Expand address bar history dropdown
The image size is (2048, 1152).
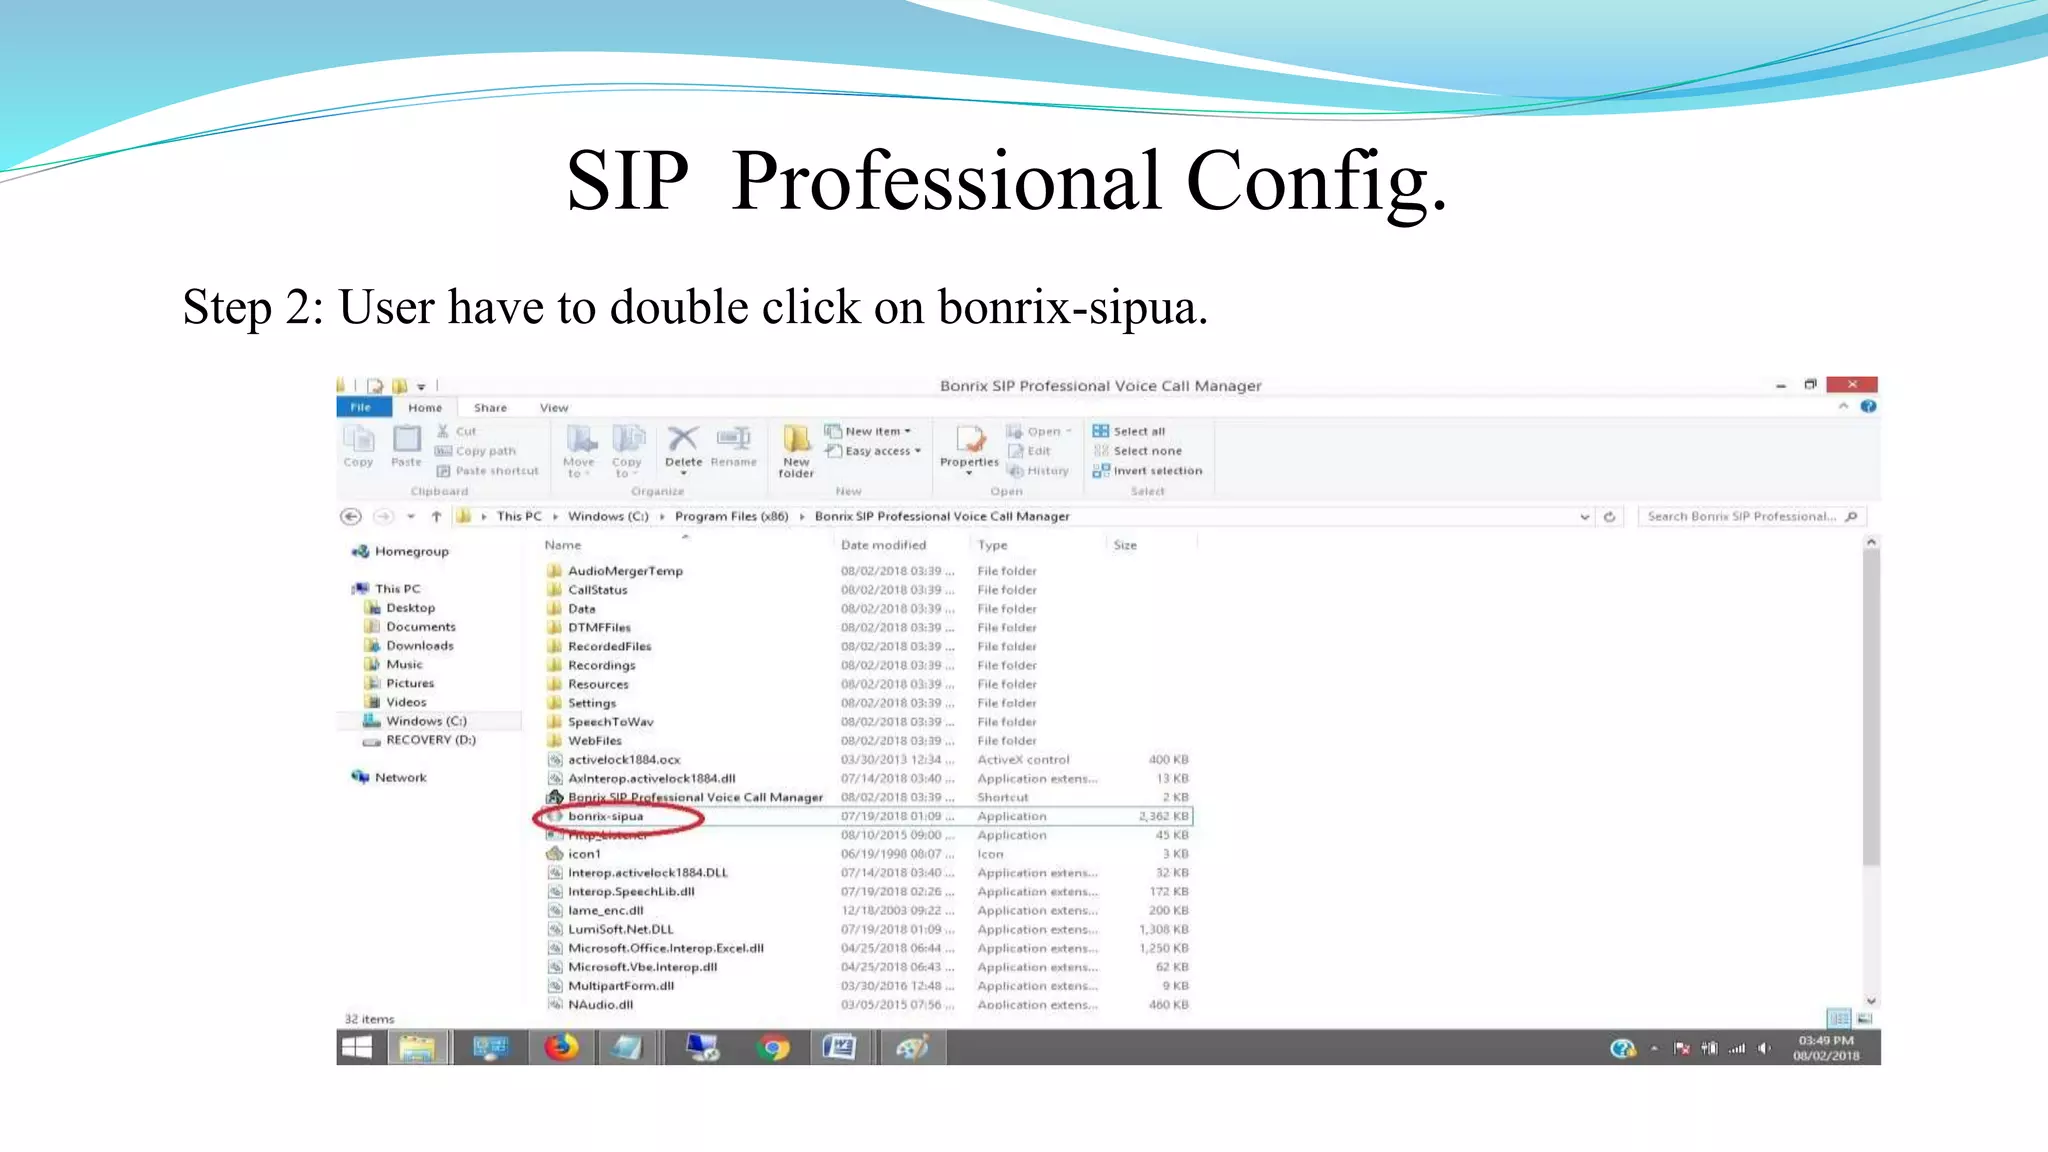click(x=1584, y=517)
